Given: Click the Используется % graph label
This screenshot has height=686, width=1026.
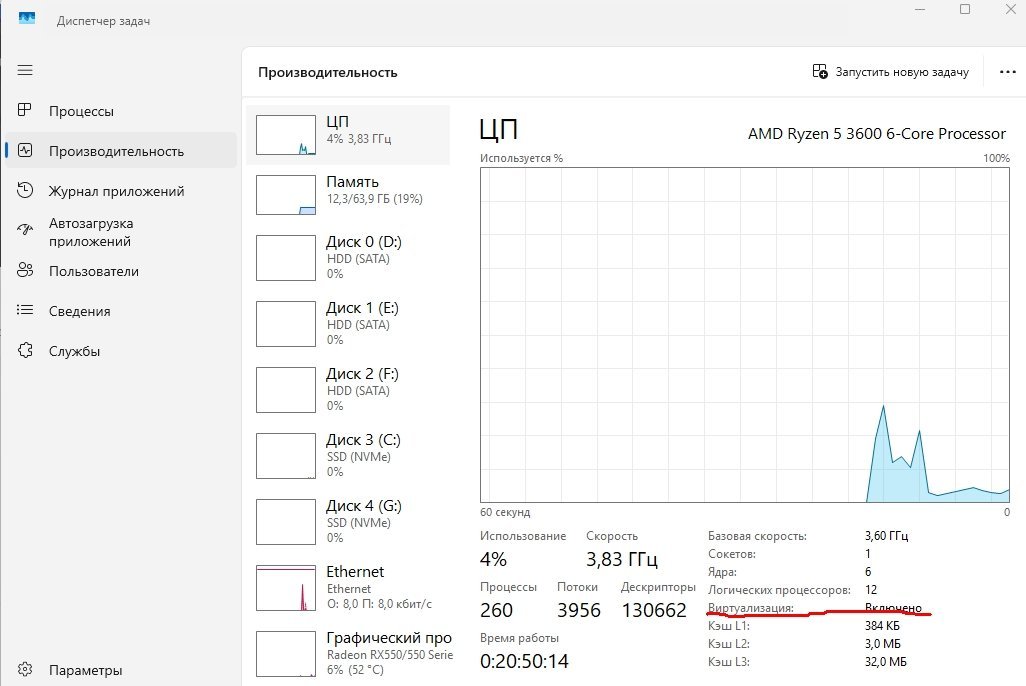Looking at the screenshot, I should (522, 158).
